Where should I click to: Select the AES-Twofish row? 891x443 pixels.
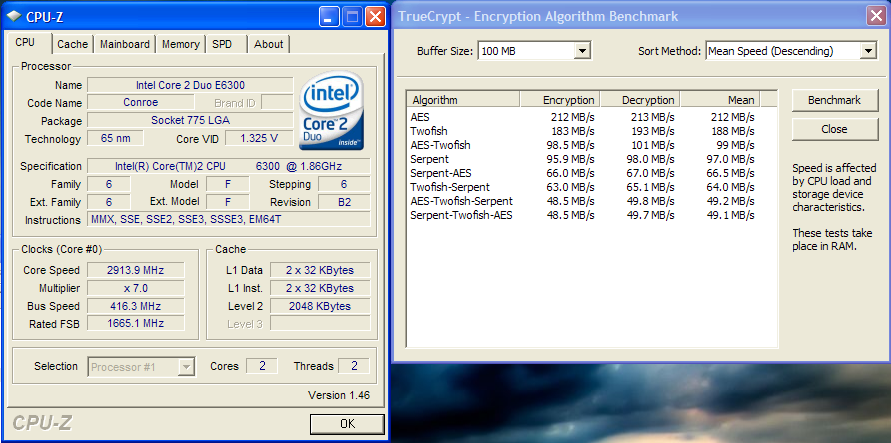pos(591,145)
